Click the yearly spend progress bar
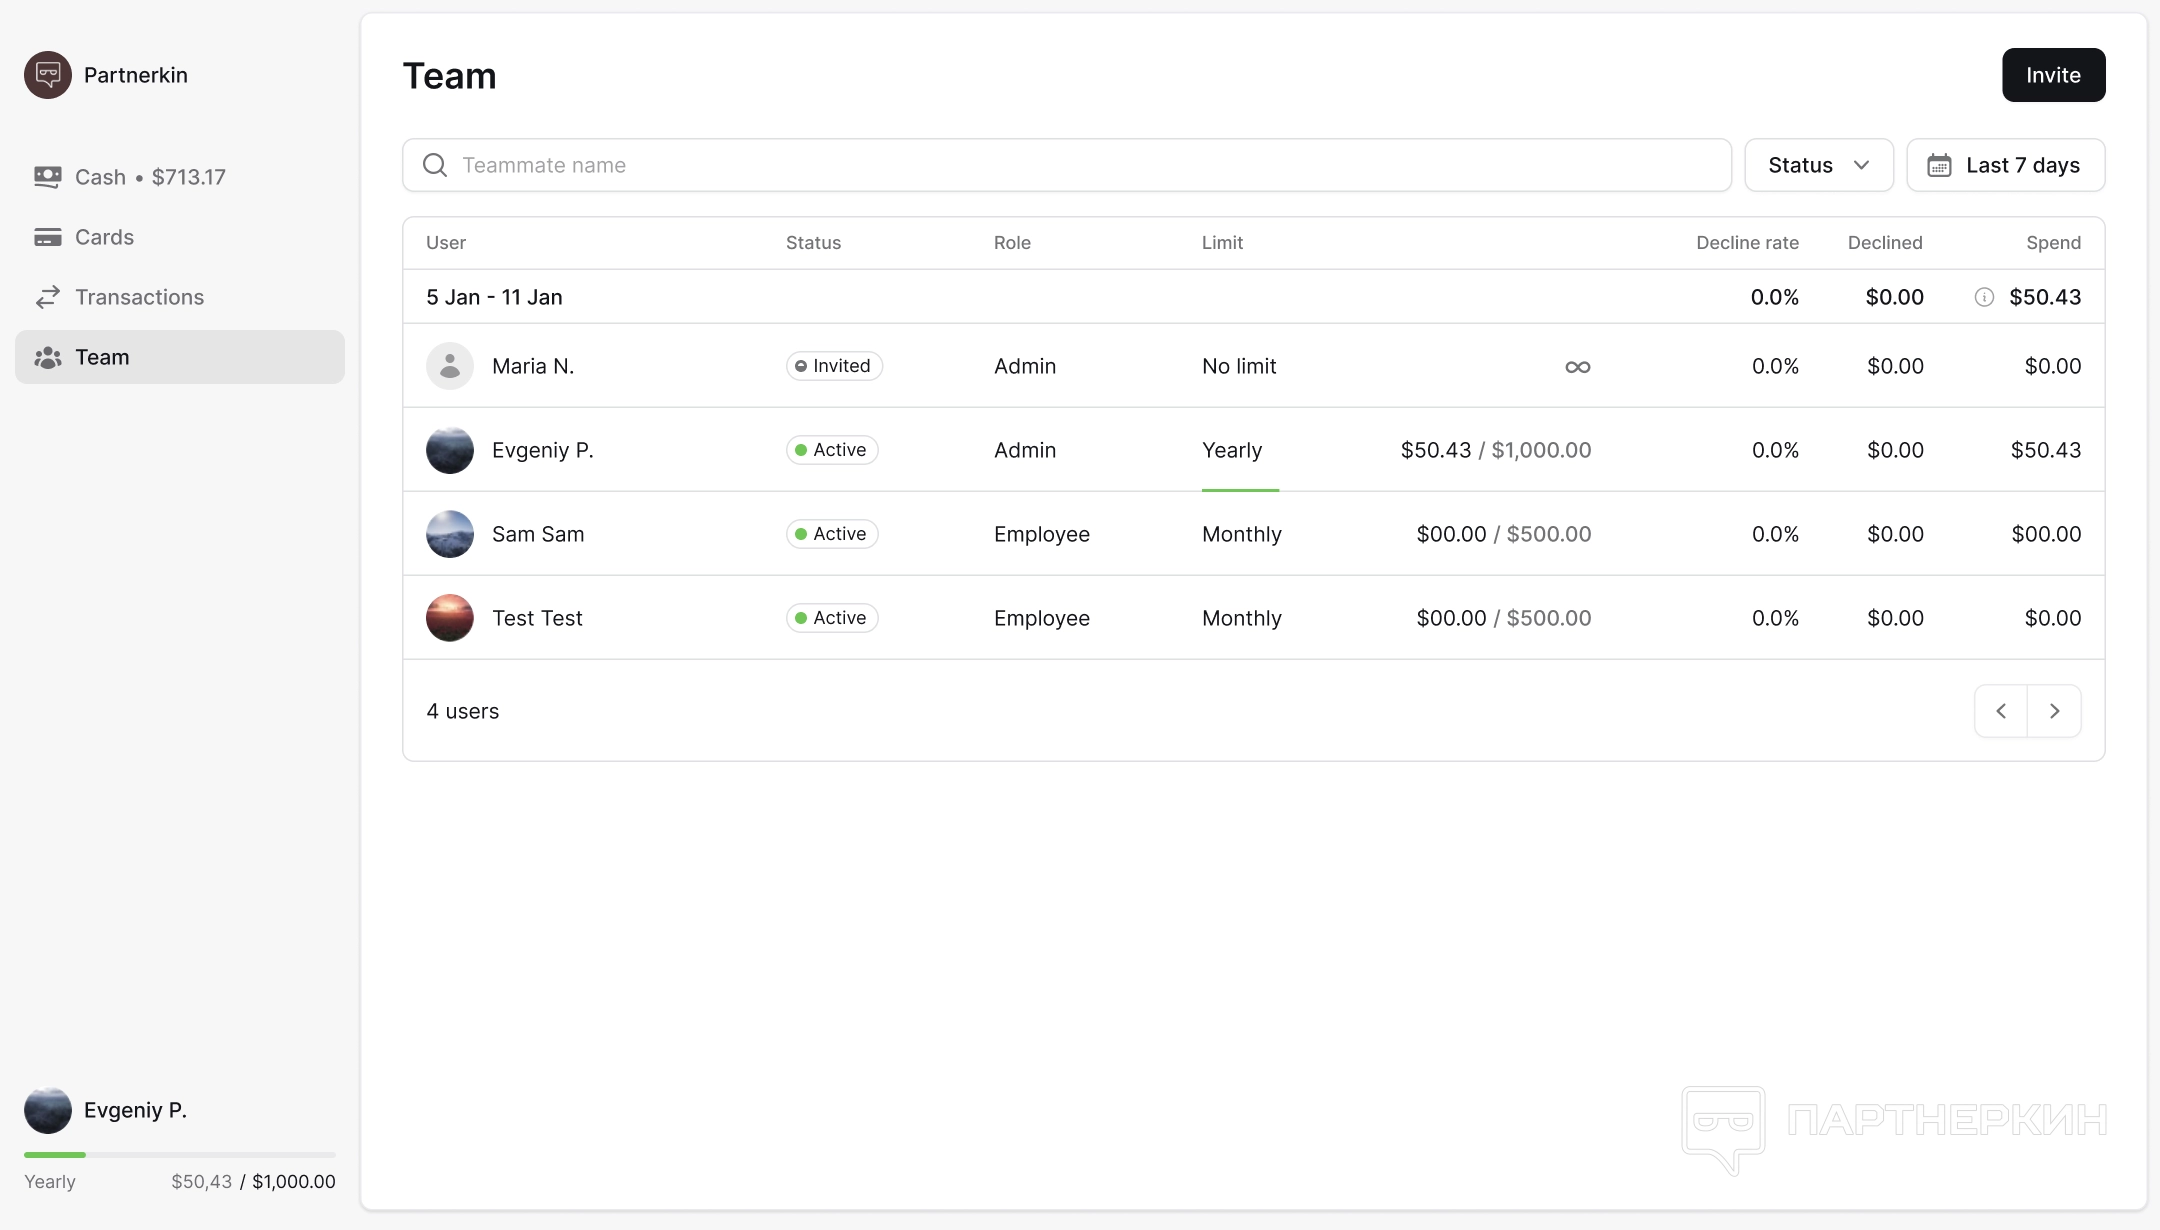The width and height of the screenshot is (2160, 1230). (x=180, y=1155)
